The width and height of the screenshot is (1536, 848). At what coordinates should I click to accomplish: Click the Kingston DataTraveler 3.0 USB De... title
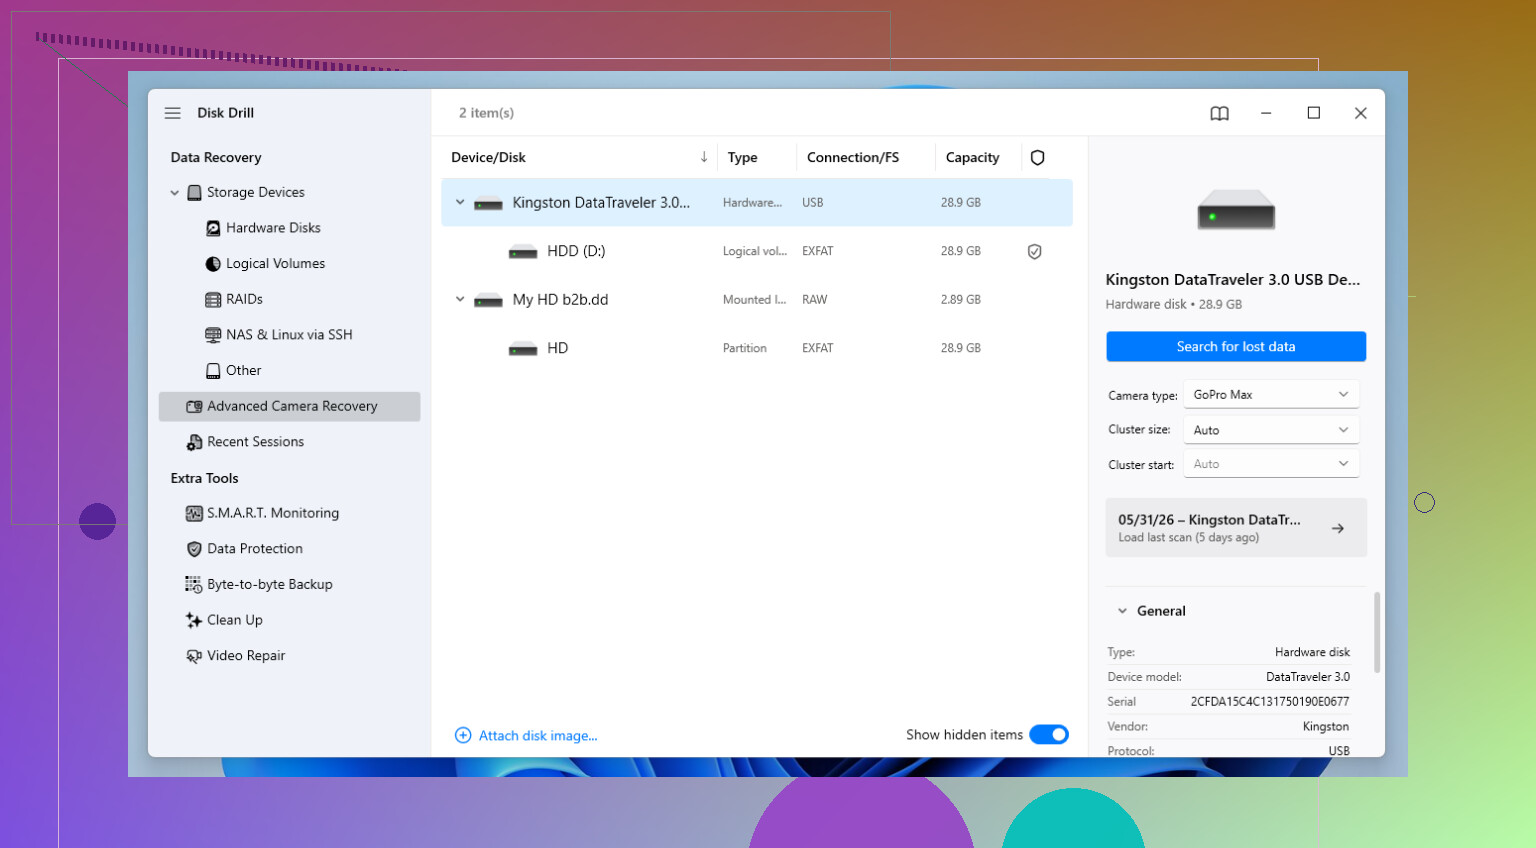(x=1233, y=280)
